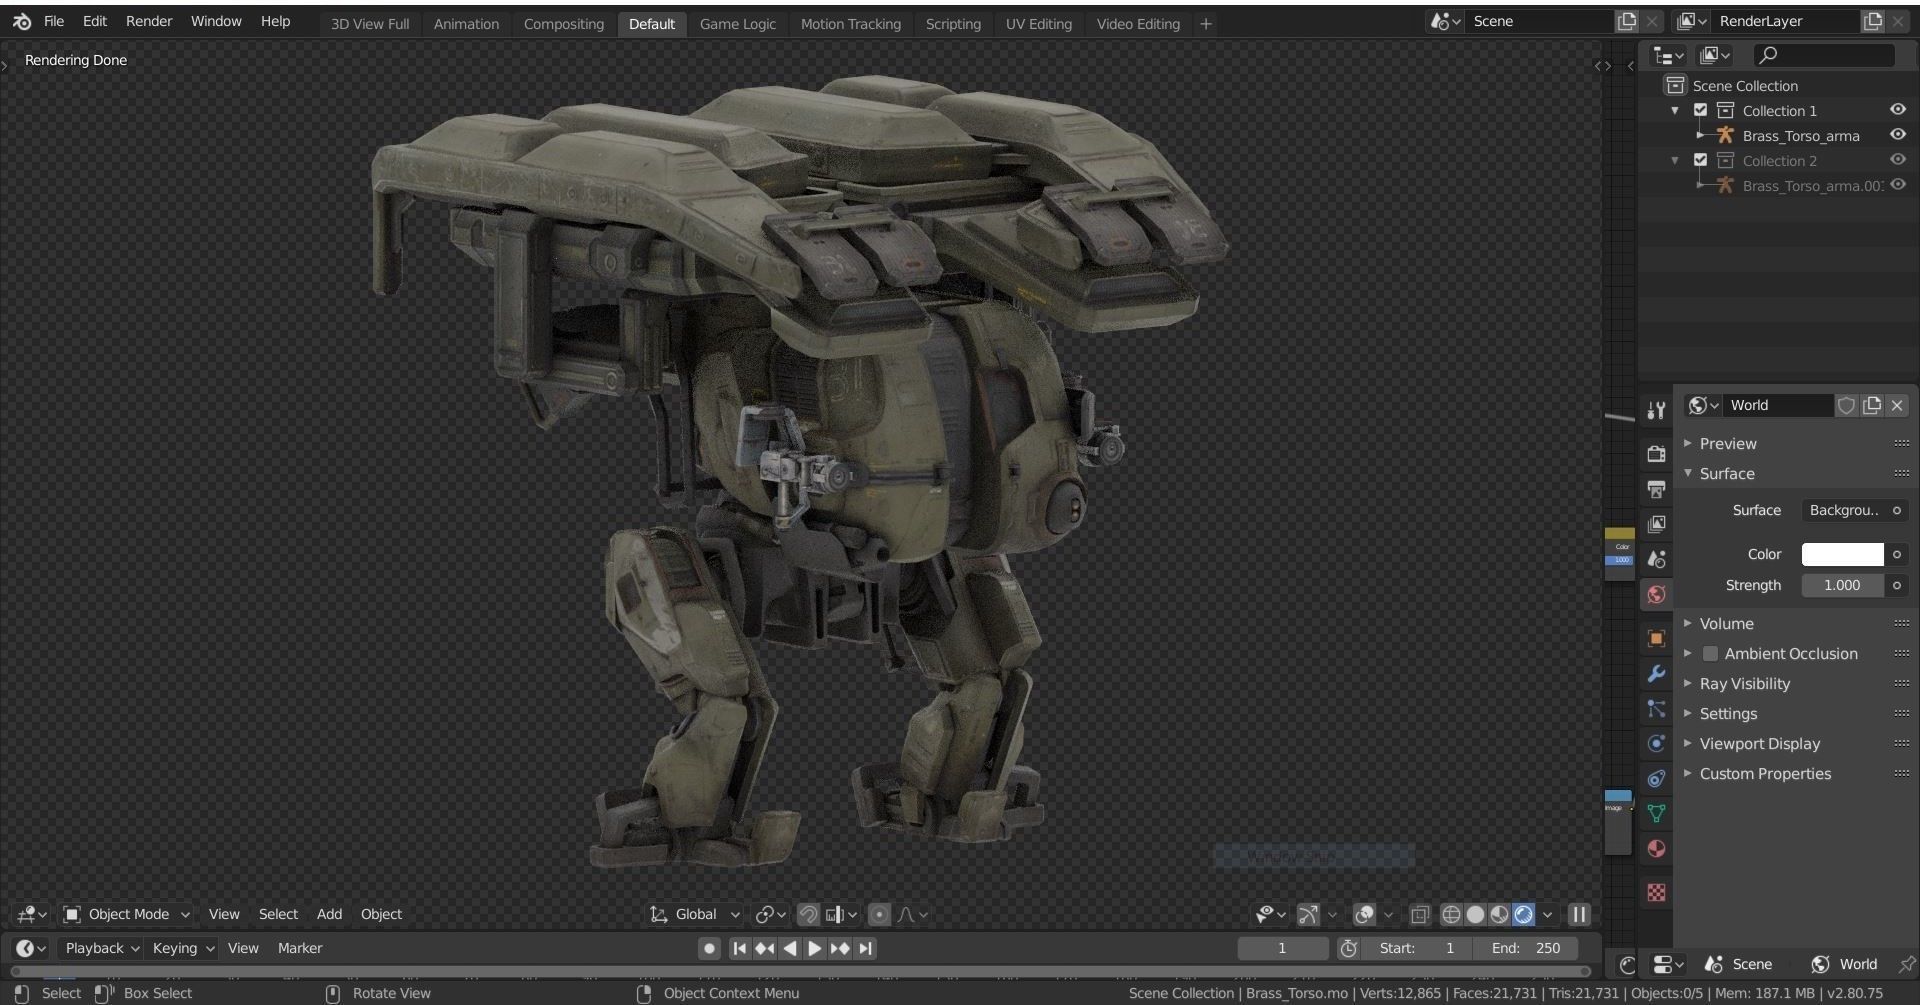Viewport: 1920px width, 1005px height.
Task: Open the Particles properties tab
Action: click(x=1656, y=708)
